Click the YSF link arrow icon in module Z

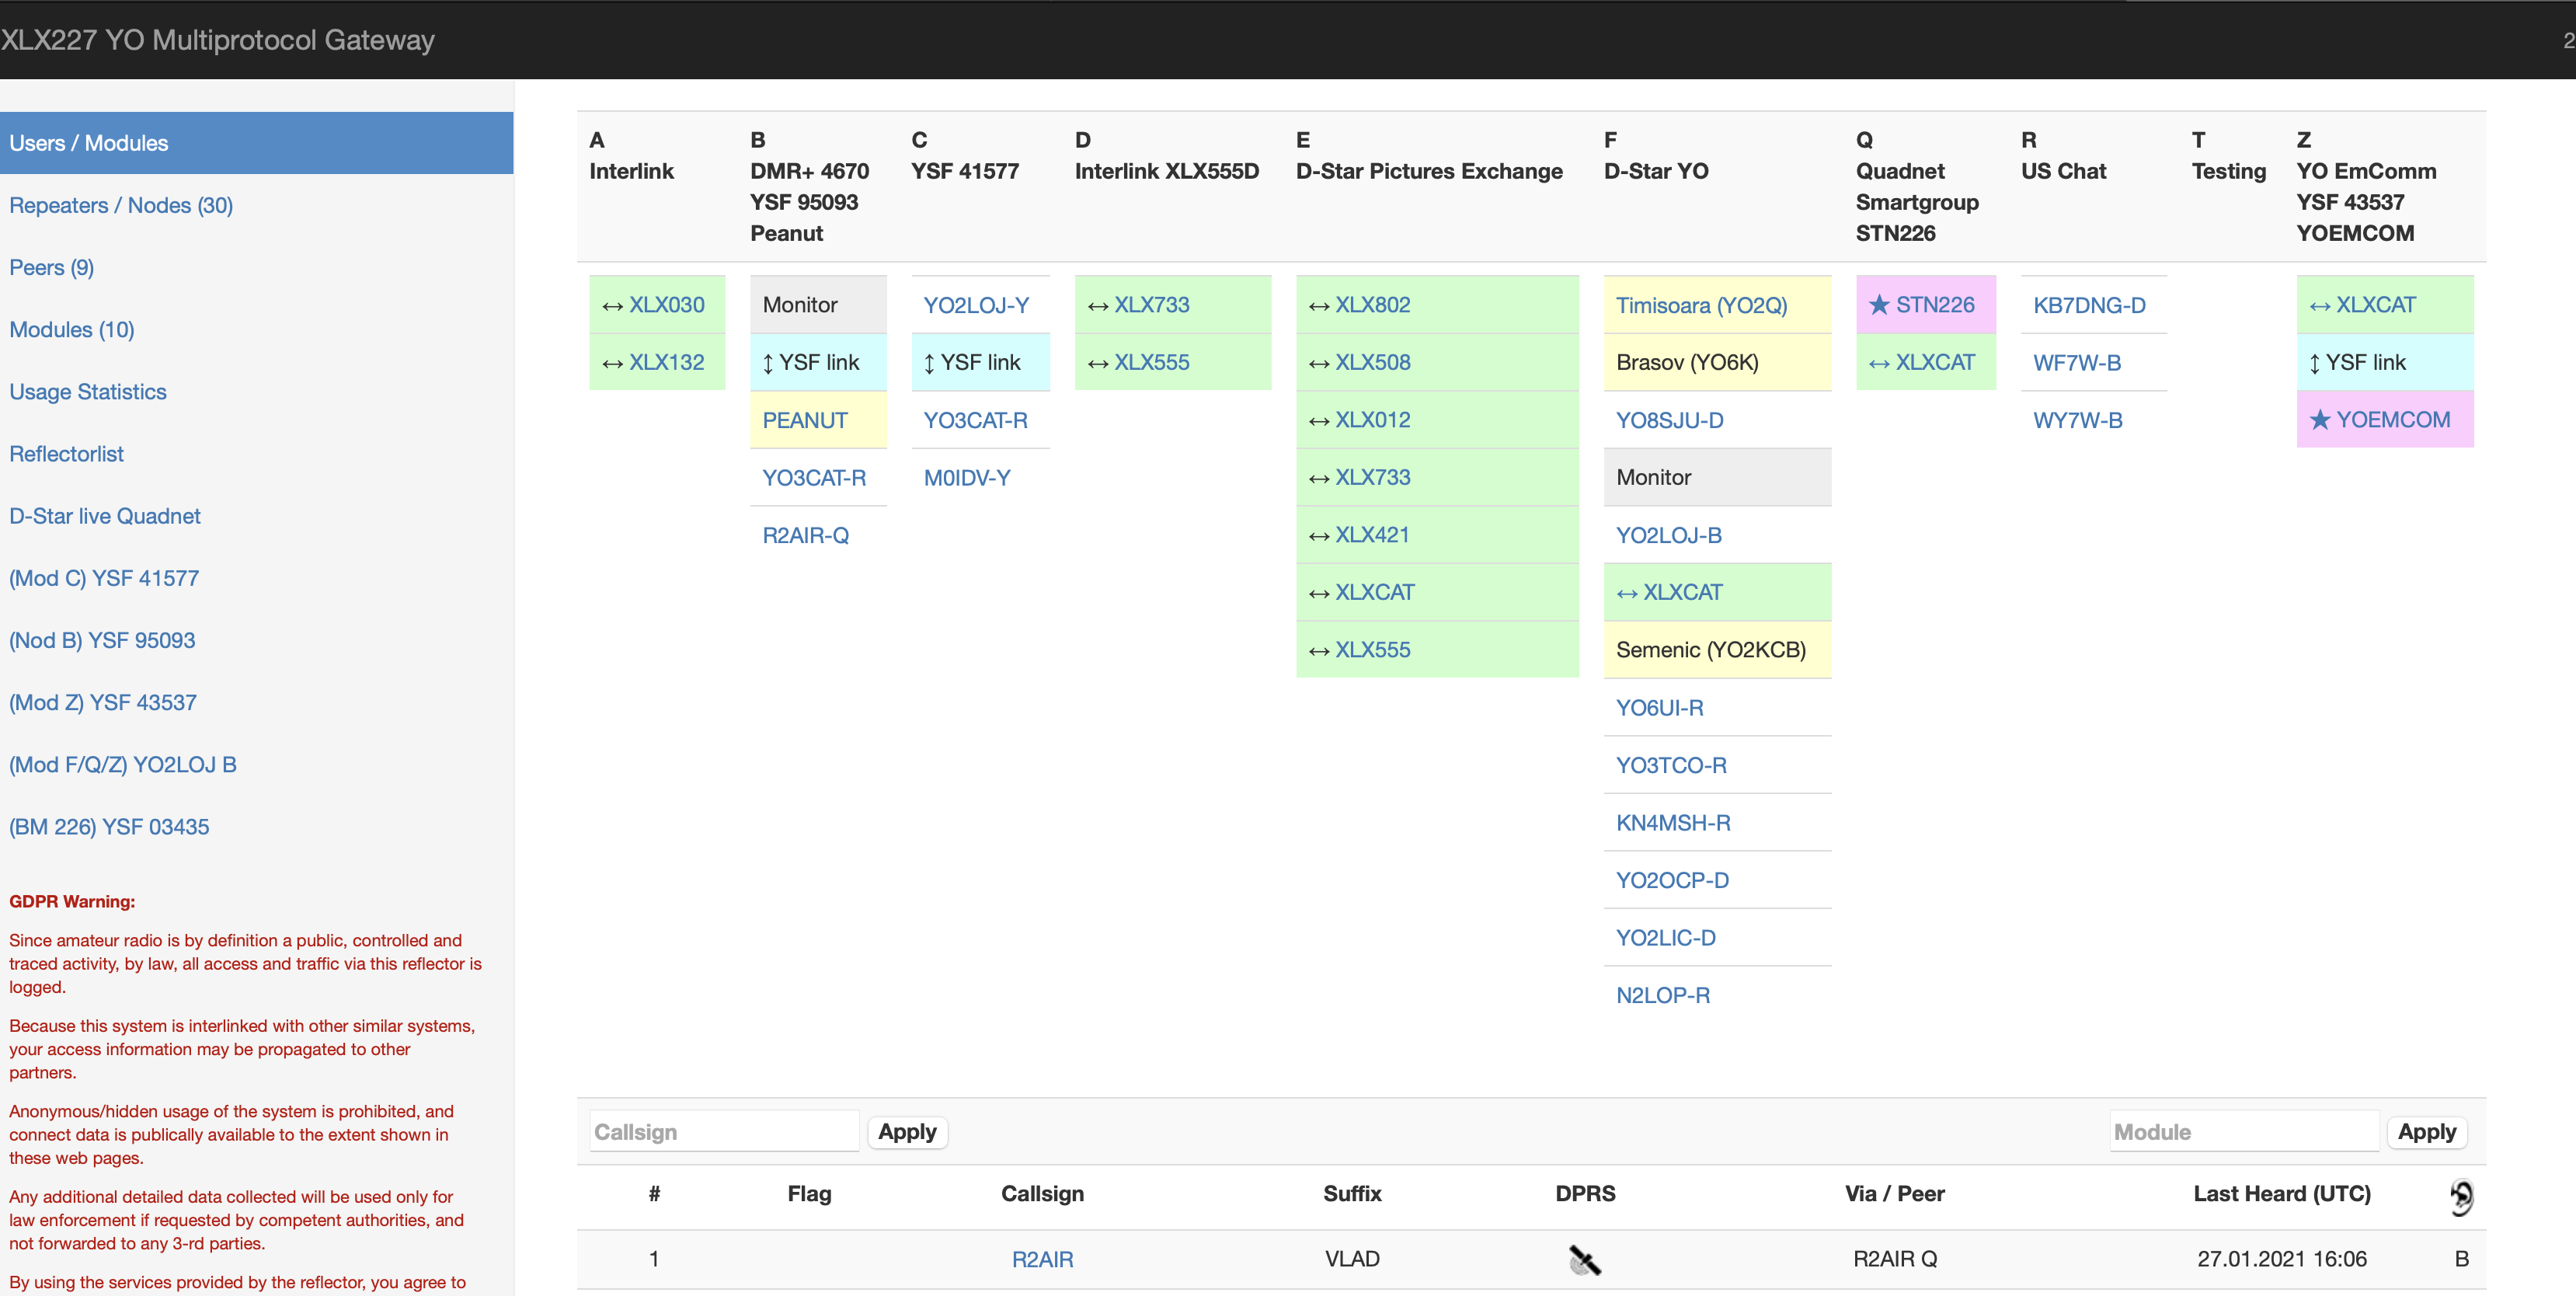point(2314,363)
